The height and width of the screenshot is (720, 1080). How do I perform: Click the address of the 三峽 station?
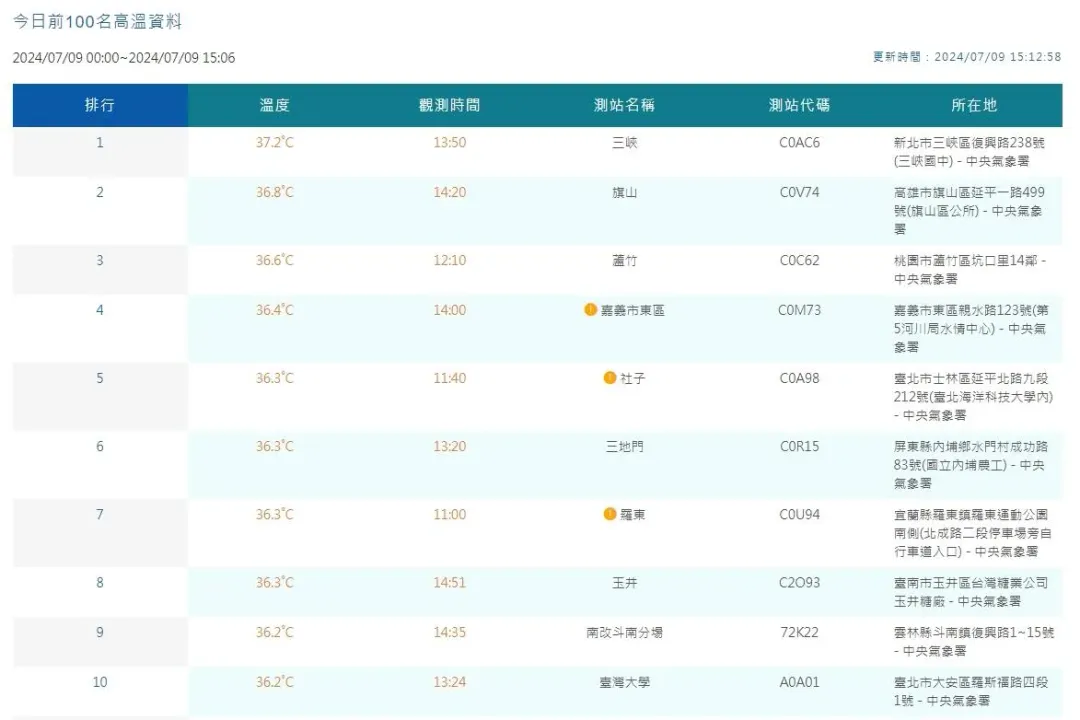[970, 152]
